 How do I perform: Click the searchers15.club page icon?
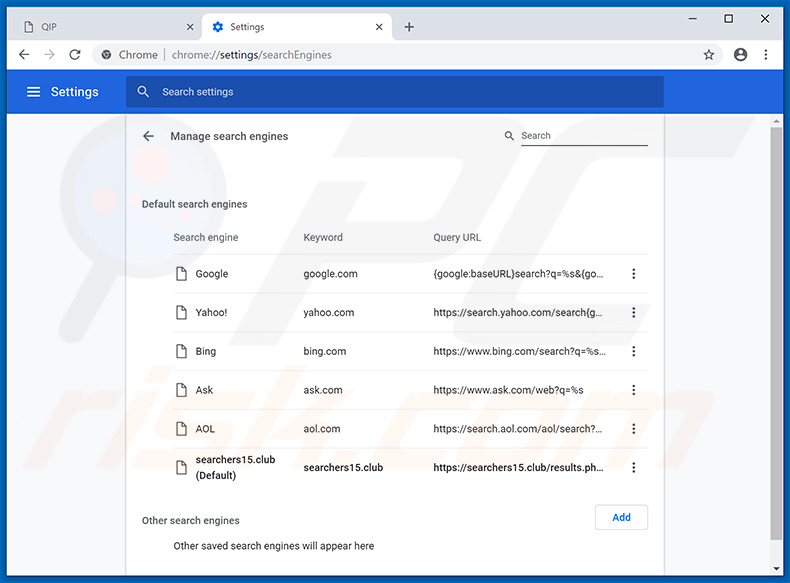pos(181,468)
